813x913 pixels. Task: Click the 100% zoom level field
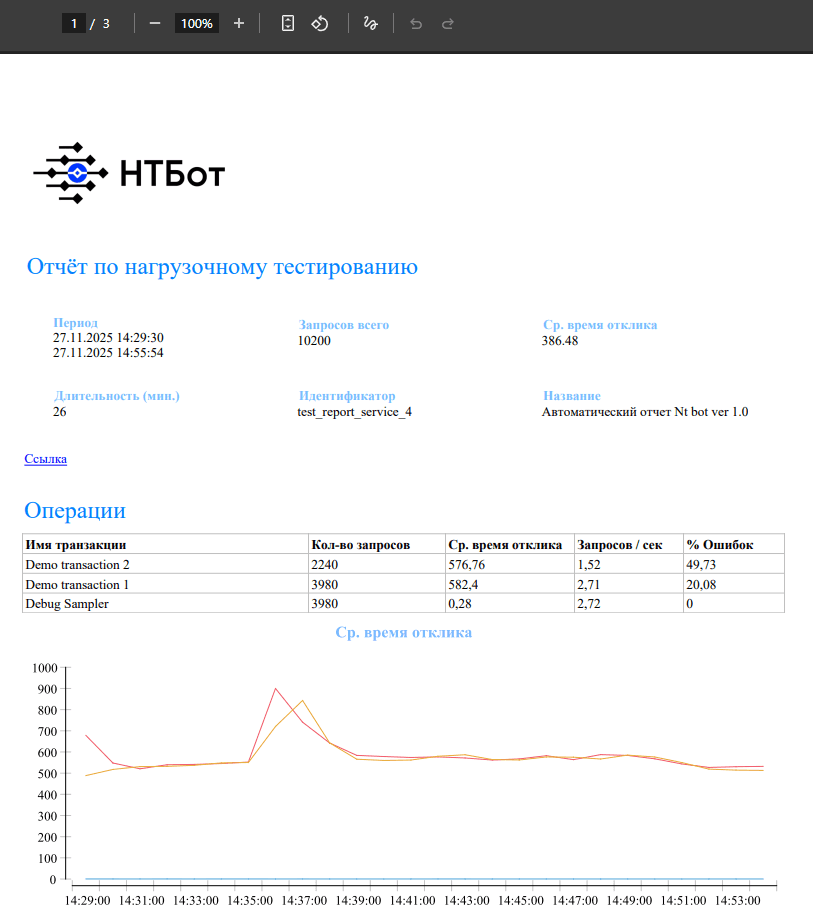pos(197,23)
